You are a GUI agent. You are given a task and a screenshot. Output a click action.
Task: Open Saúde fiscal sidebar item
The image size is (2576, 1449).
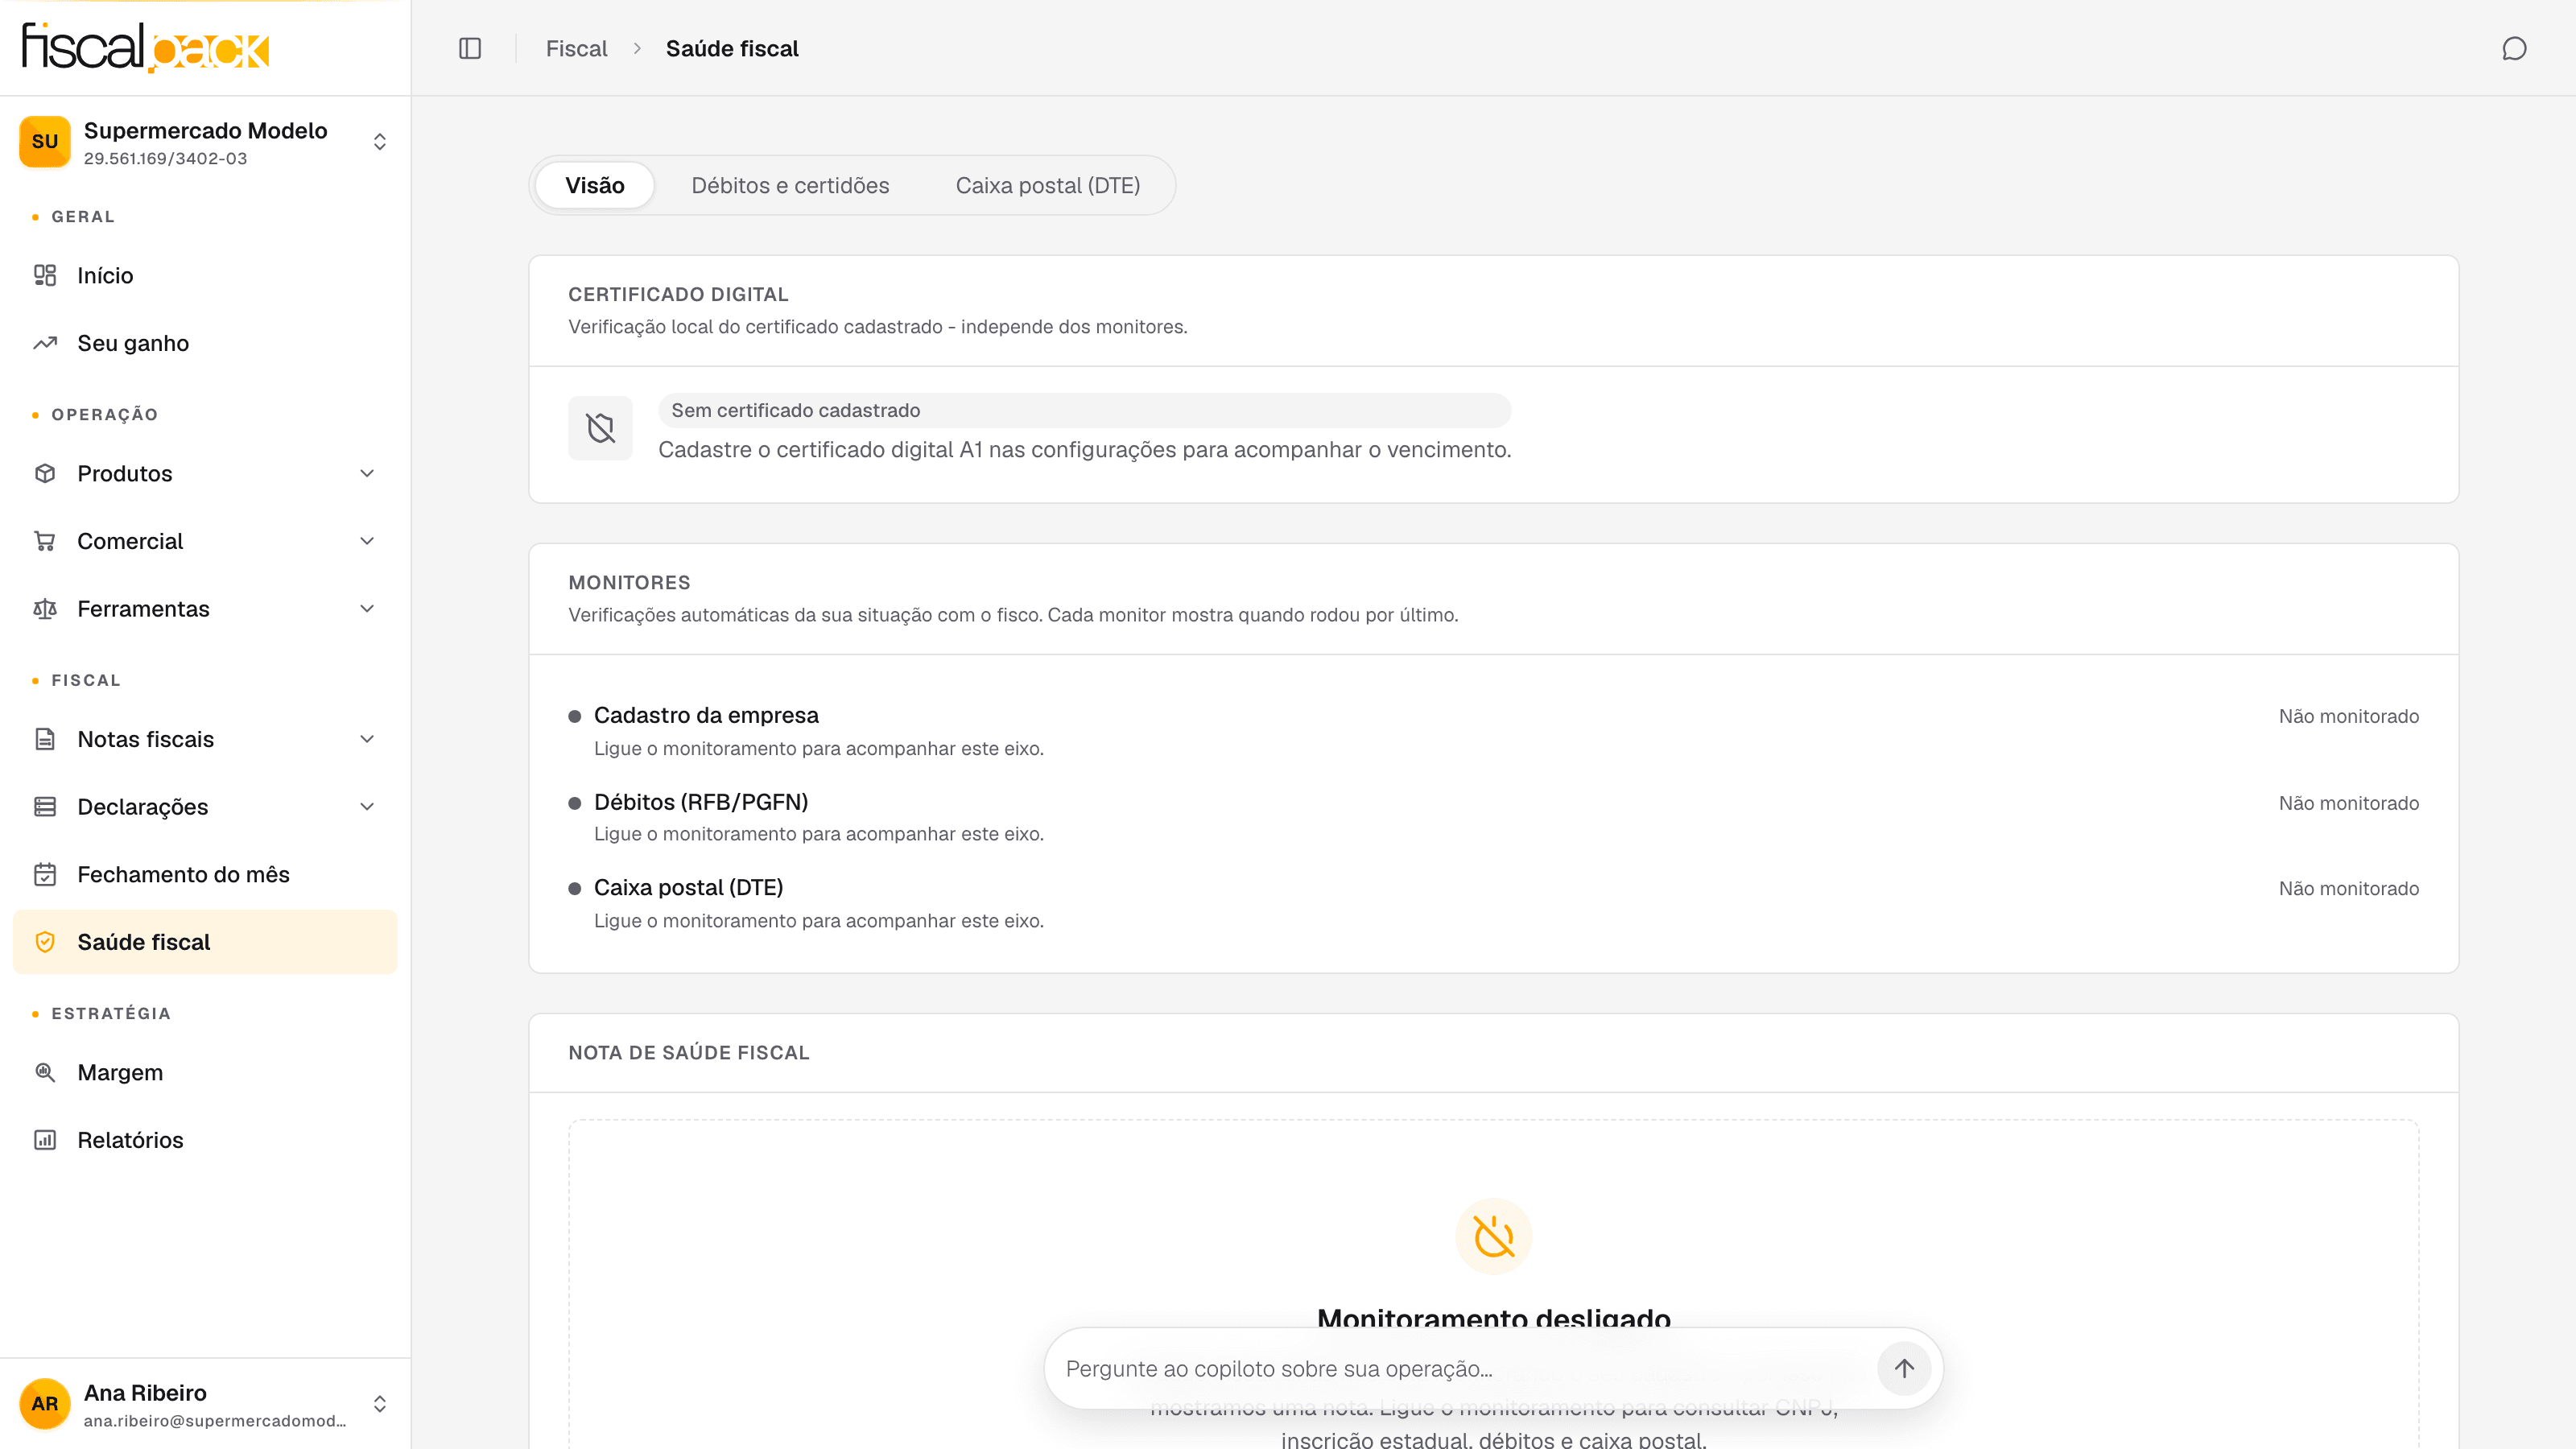[x=205, y=942]
